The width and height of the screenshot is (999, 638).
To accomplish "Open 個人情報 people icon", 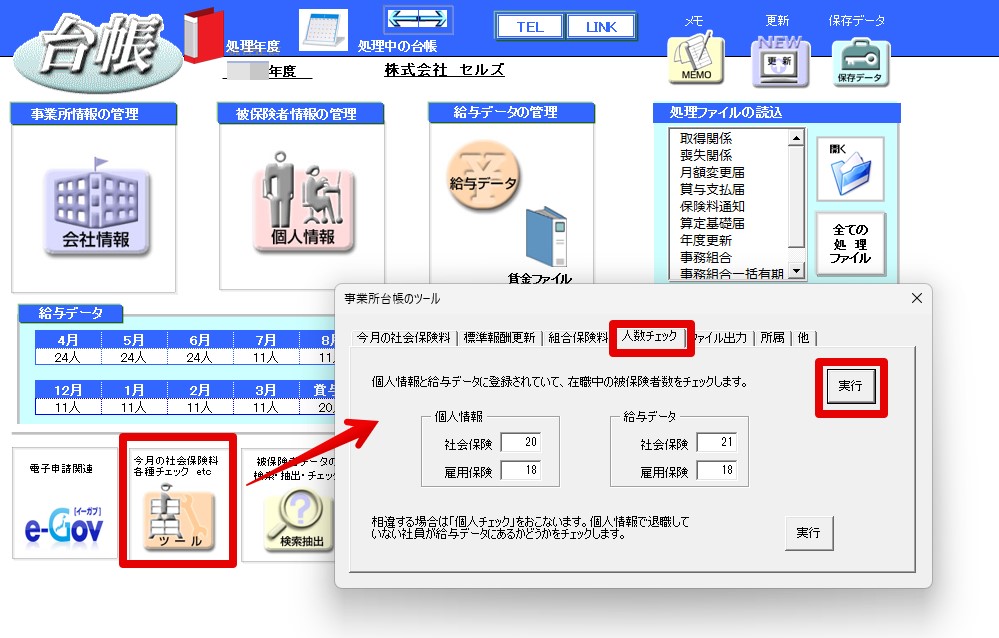I will pyautogui.click(x=303, y=202).
